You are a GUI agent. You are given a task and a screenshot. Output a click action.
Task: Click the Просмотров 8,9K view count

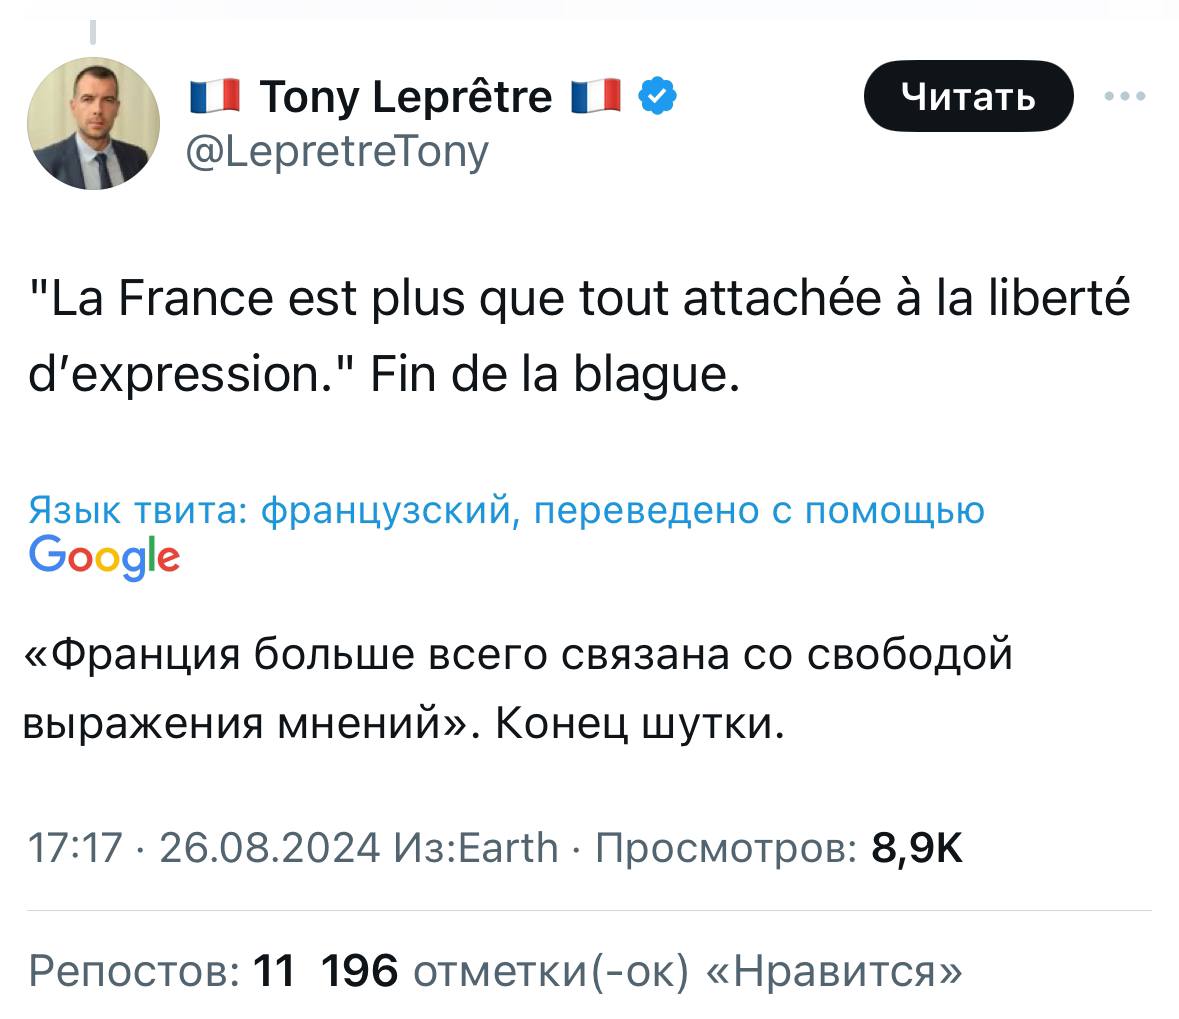coord(779,848)
